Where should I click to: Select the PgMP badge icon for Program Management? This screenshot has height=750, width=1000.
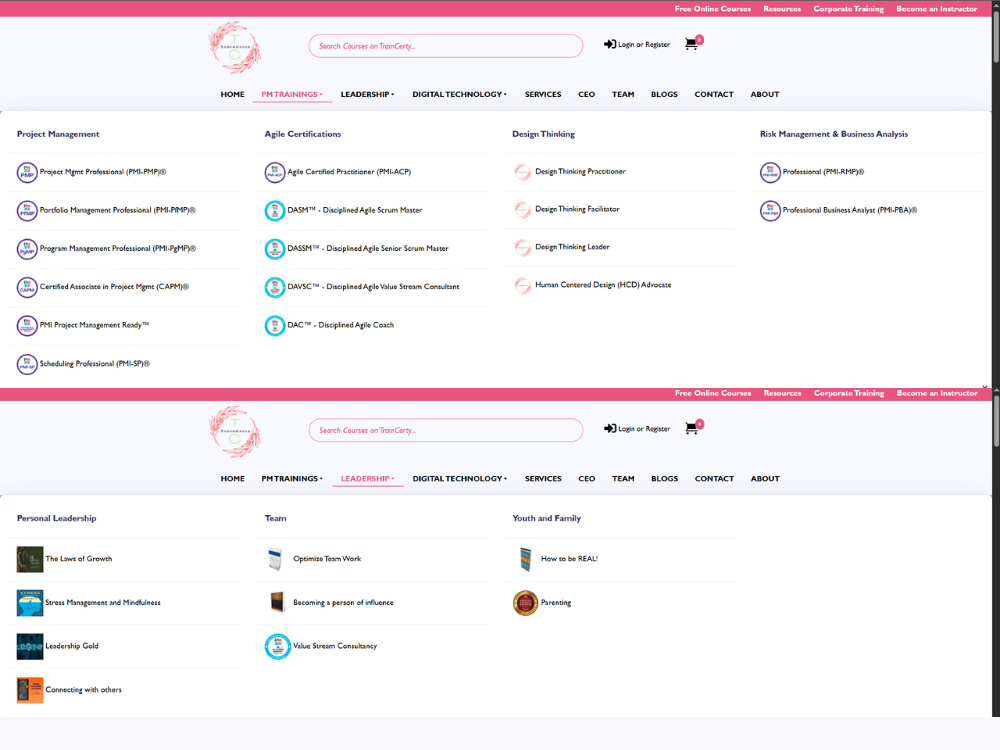tap(27, 249)
